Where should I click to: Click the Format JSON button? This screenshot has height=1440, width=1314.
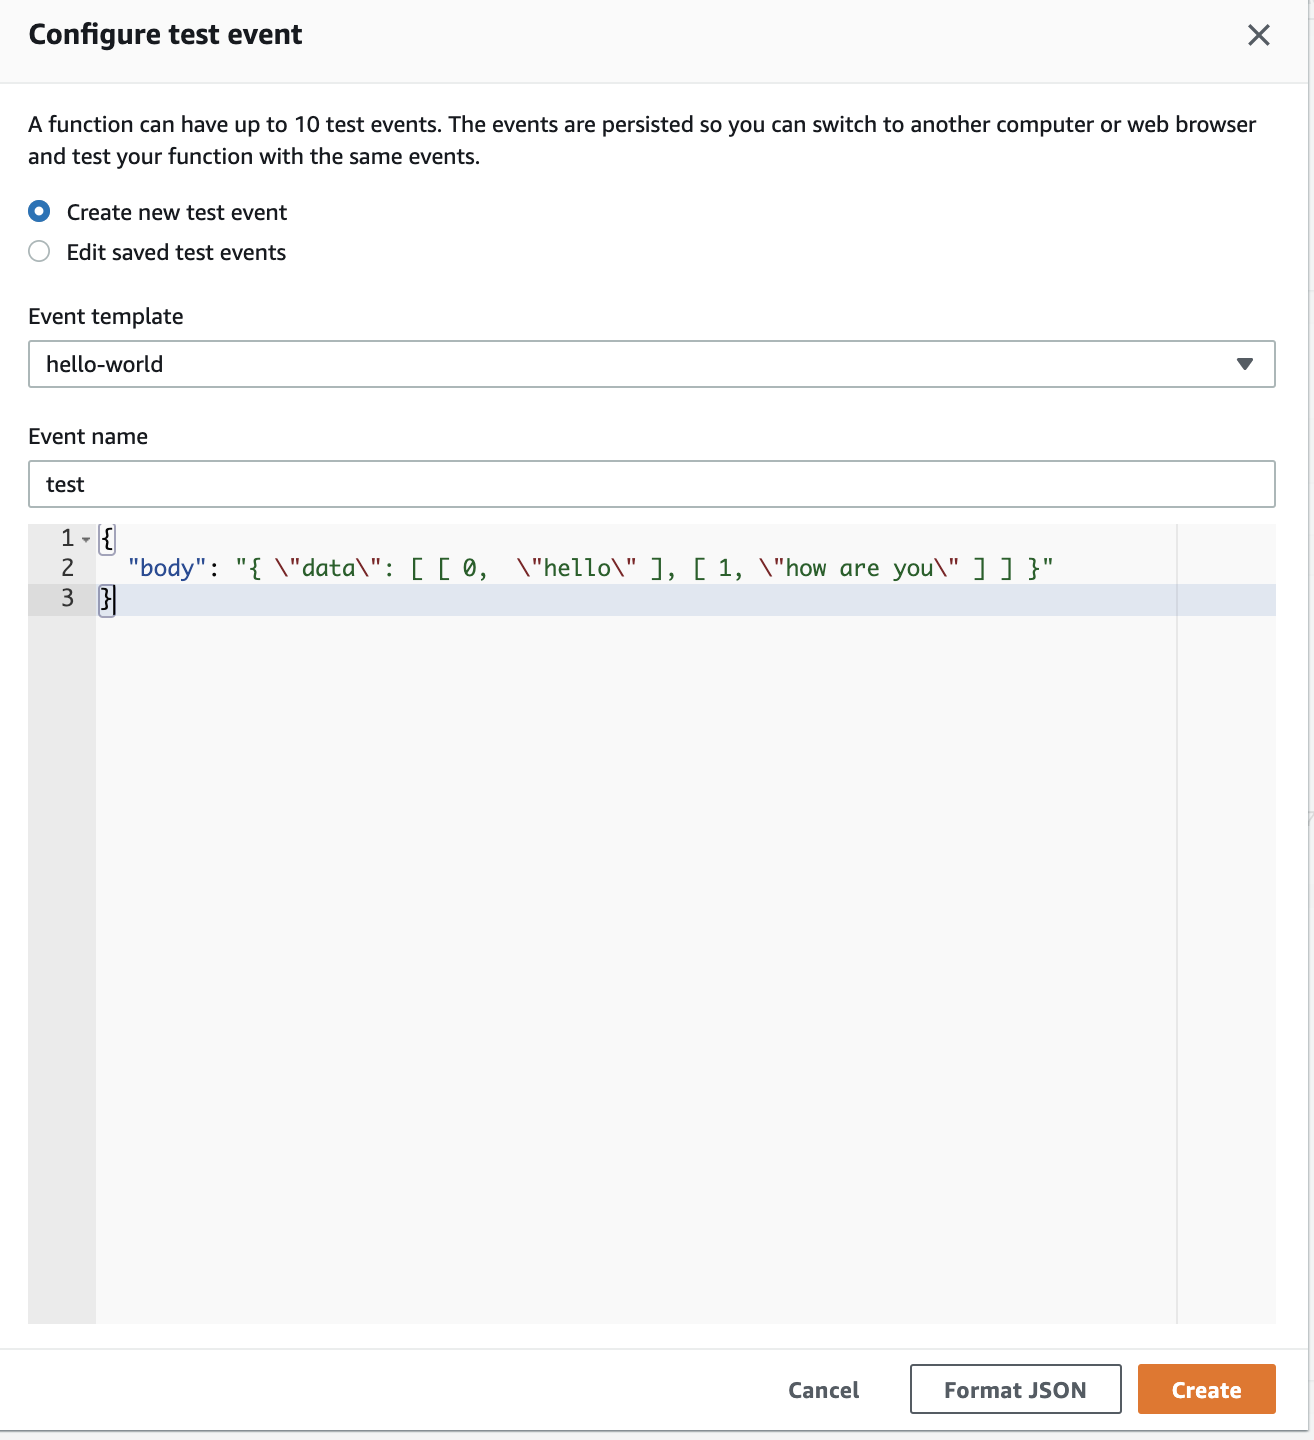tap(1015, 1390)
